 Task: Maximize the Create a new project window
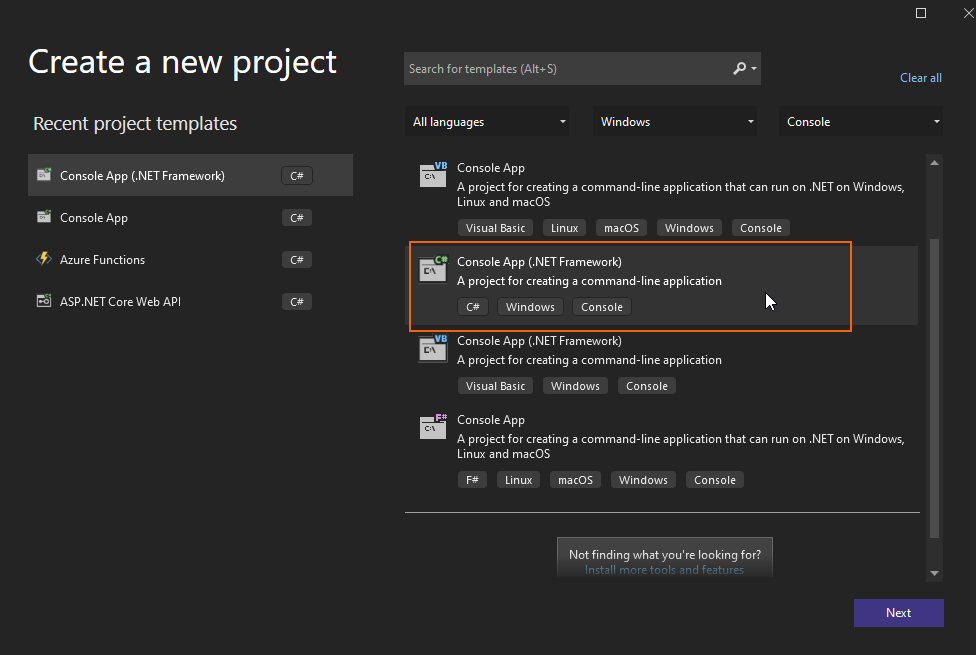pos(921,13)
